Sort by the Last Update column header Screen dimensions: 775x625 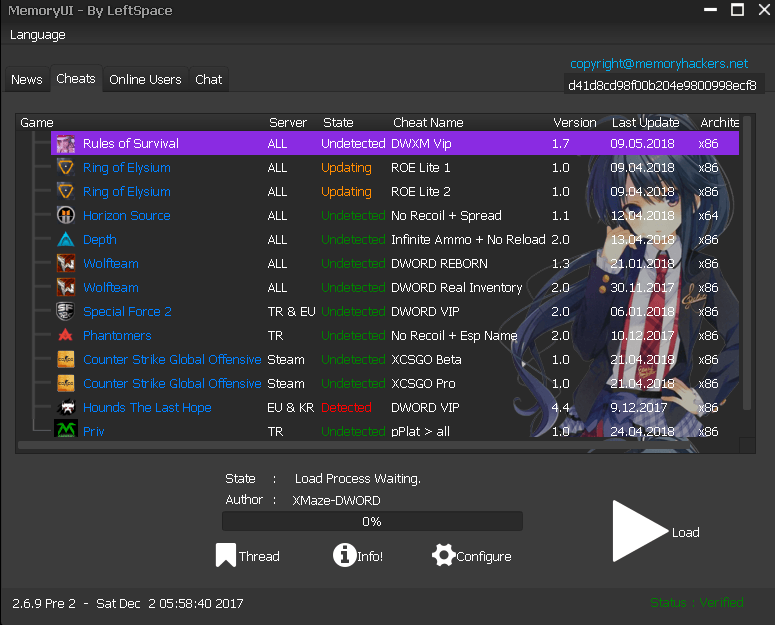pyautogui.click(x=646, y=123)
